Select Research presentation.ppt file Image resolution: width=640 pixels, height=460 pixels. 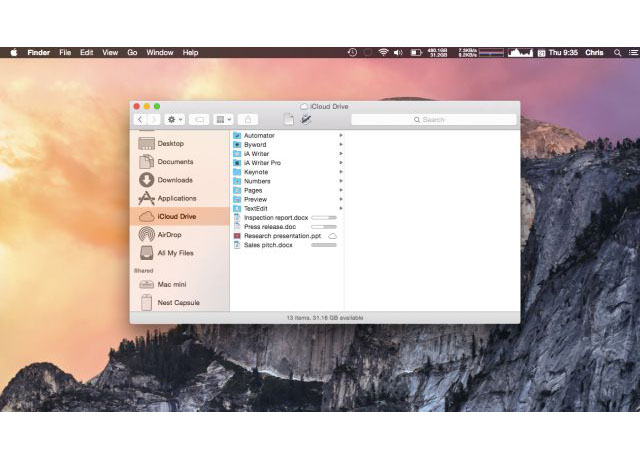(288, 236)
